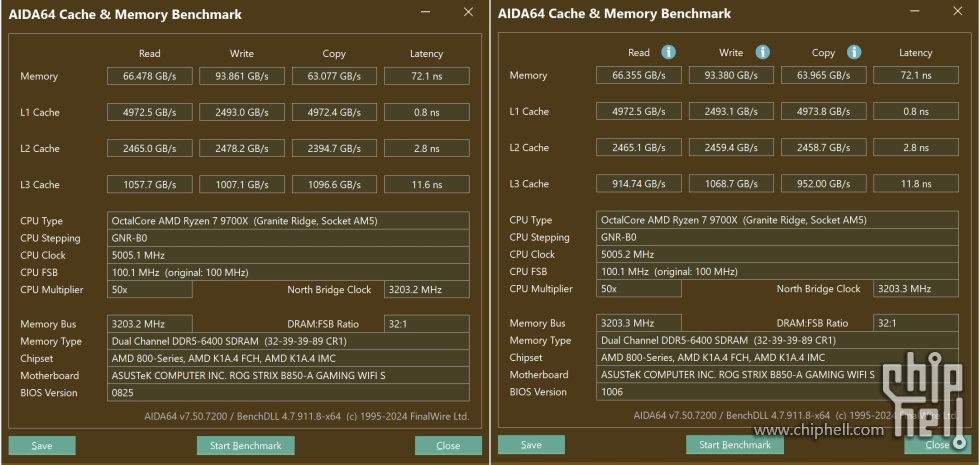Select Memory Latency field in left window
Image resolution: width=980 pixels, height=465 pixels.
427,76
